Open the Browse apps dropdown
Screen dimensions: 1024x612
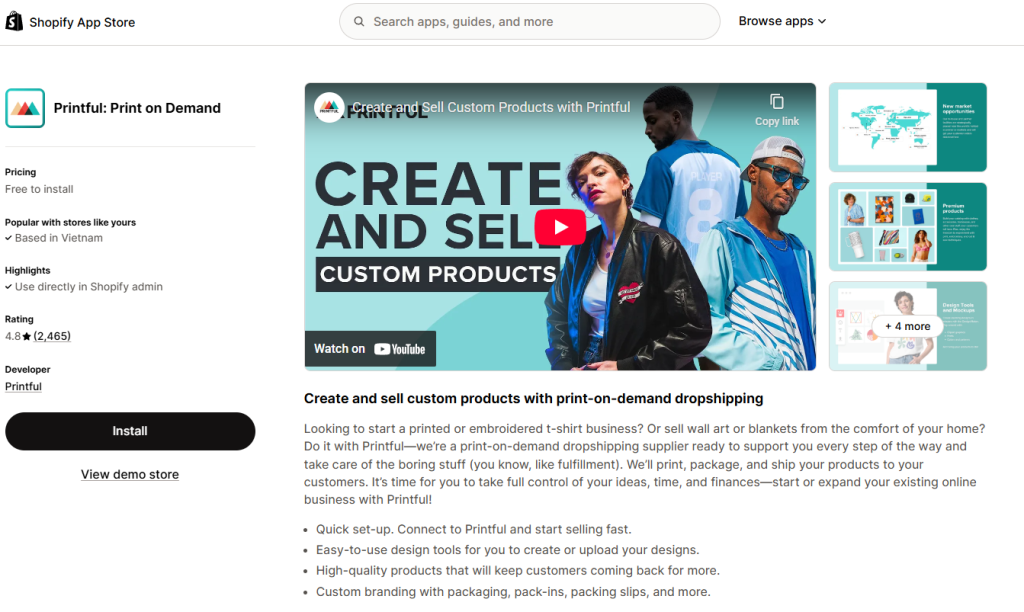781,20
